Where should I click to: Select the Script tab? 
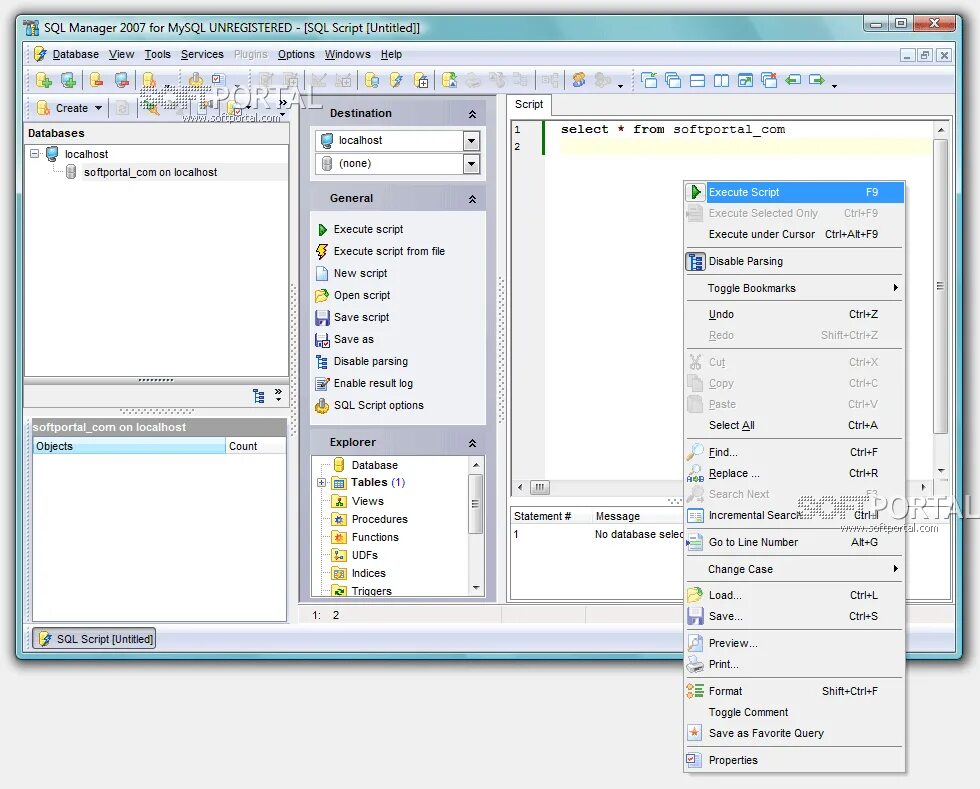(x=529, y=104)
